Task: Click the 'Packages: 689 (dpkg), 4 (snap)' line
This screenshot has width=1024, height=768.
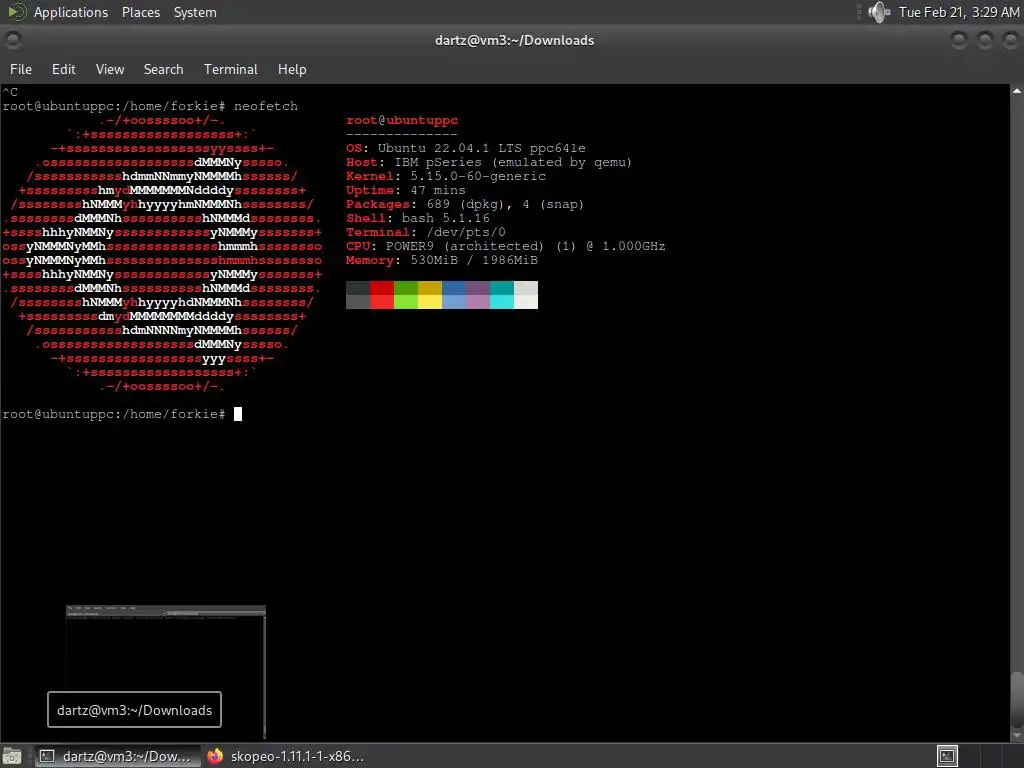Action: pyautogui.click(x=465, y=204)
